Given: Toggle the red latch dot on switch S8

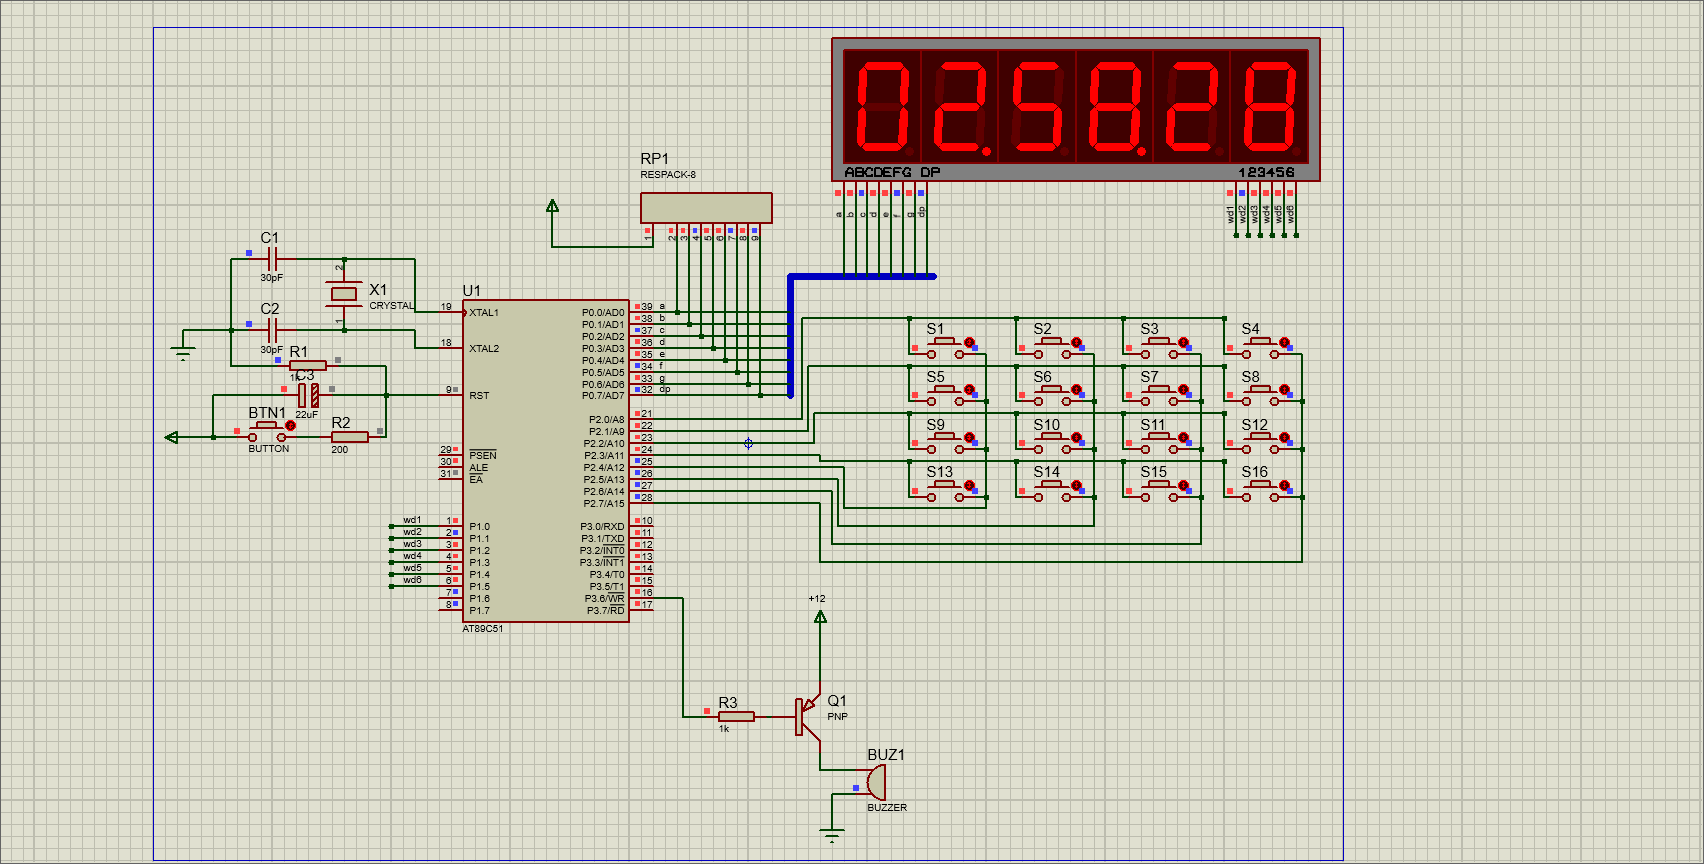Looking at the screenshot, I should [x=1284, y=390].
